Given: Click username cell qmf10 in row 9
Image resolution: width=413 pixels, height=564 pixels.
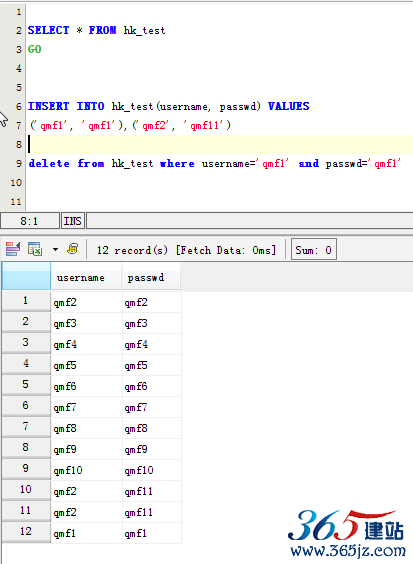Looking at the screenshot, I should [x=86, y=470].
